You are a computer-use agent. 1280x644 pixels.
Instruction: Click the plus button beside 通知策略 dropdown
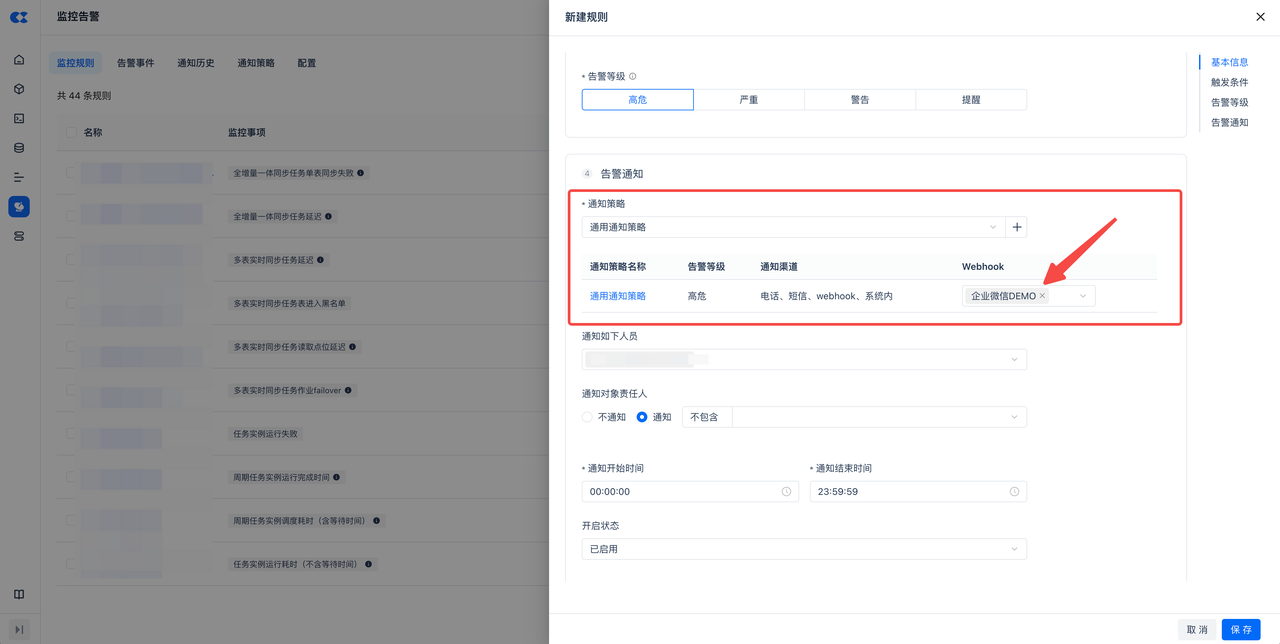pos(1016,227)
